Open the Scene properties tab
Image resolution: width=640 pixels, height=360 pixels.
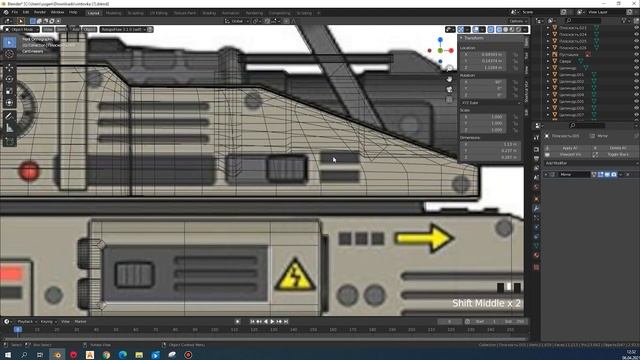(x=536, y=178)
